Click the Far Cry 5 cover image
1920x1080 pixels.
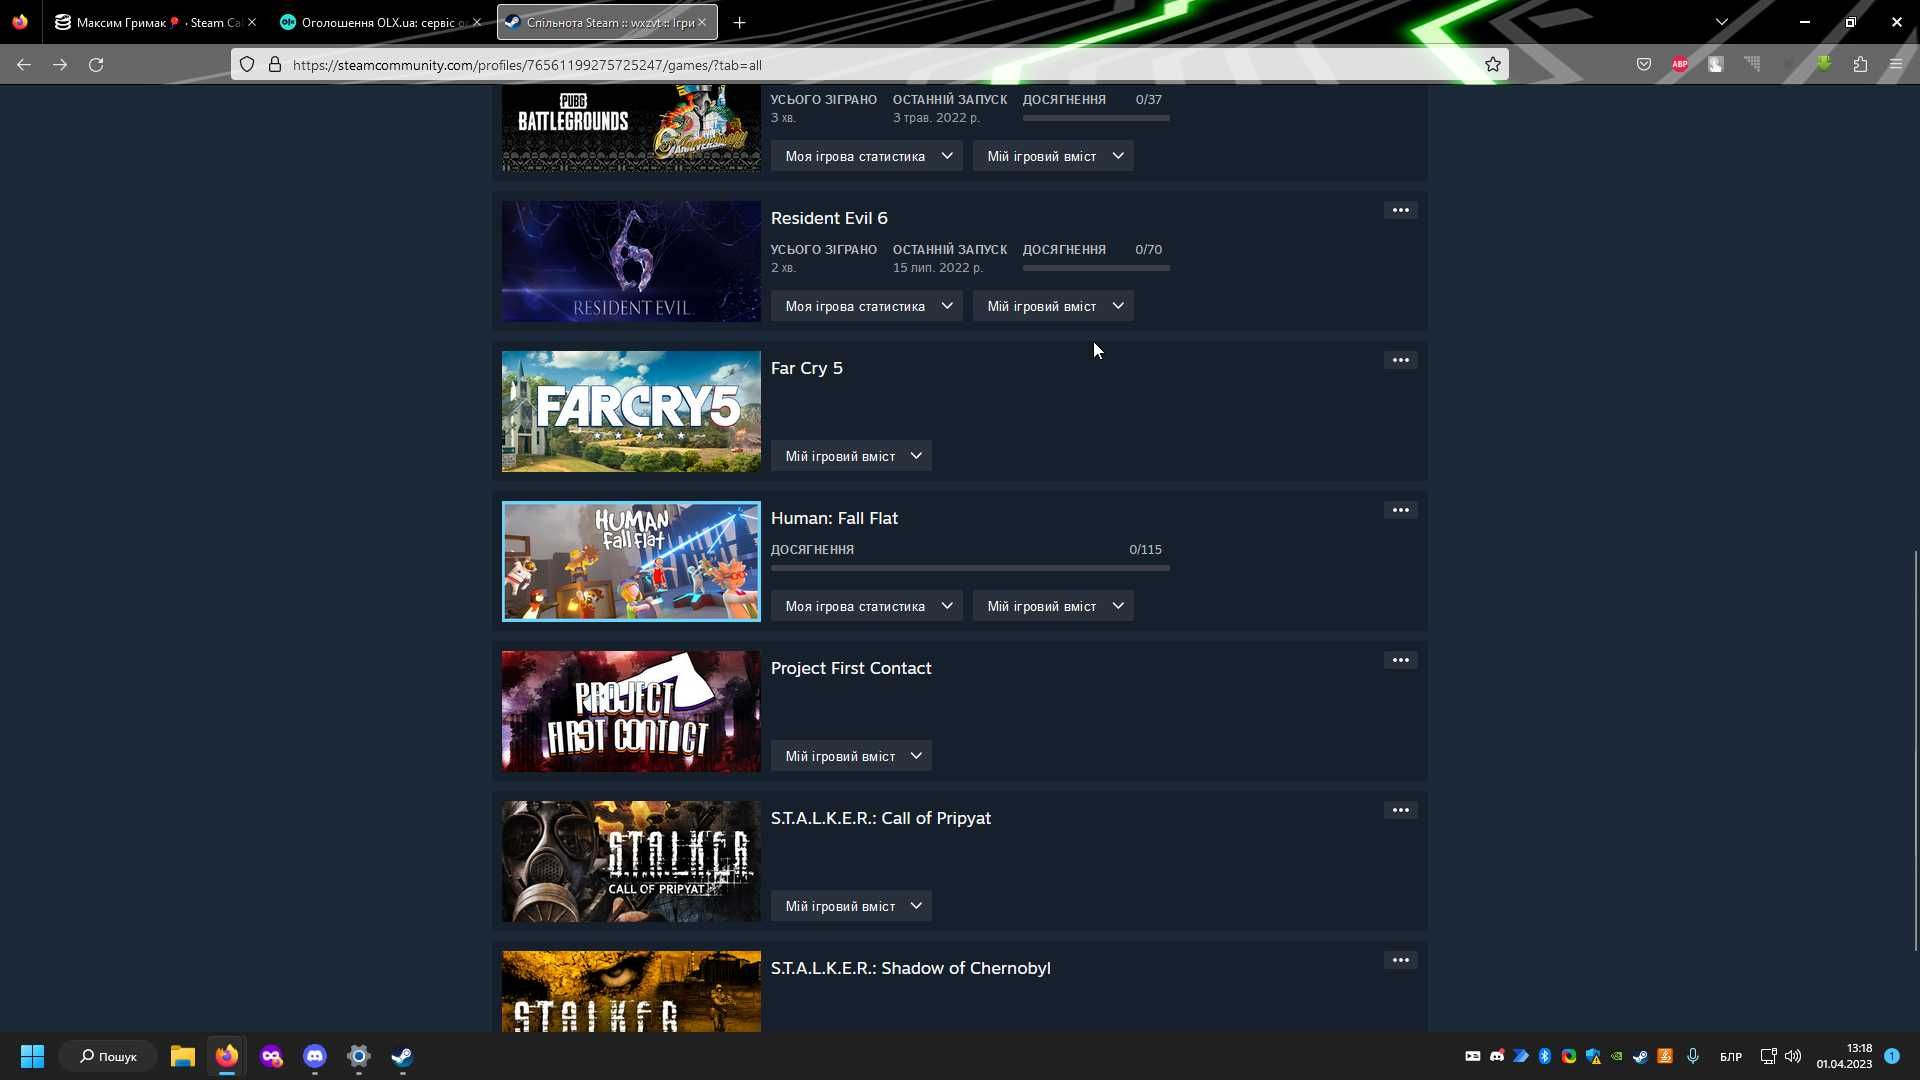click(631, 411)
